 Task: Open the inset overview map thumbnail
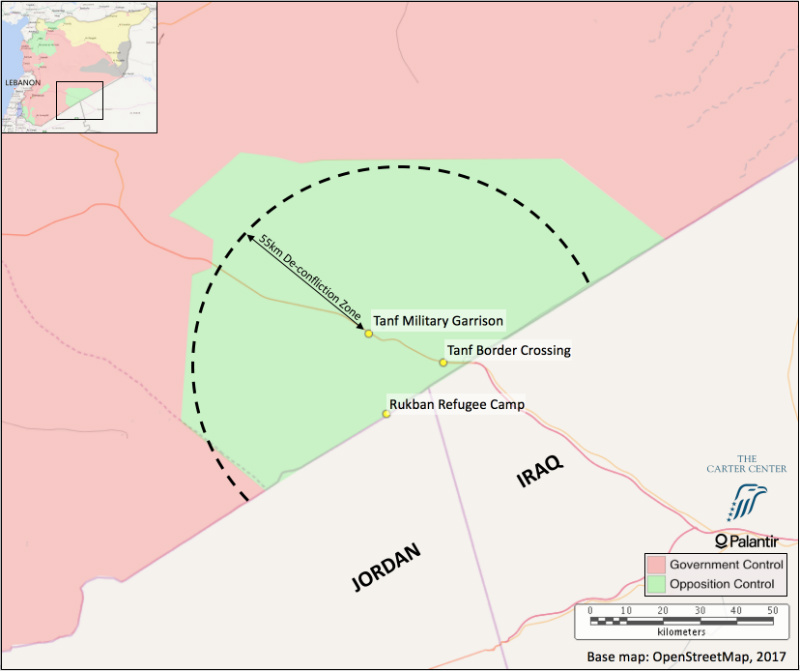coord(80,67)
